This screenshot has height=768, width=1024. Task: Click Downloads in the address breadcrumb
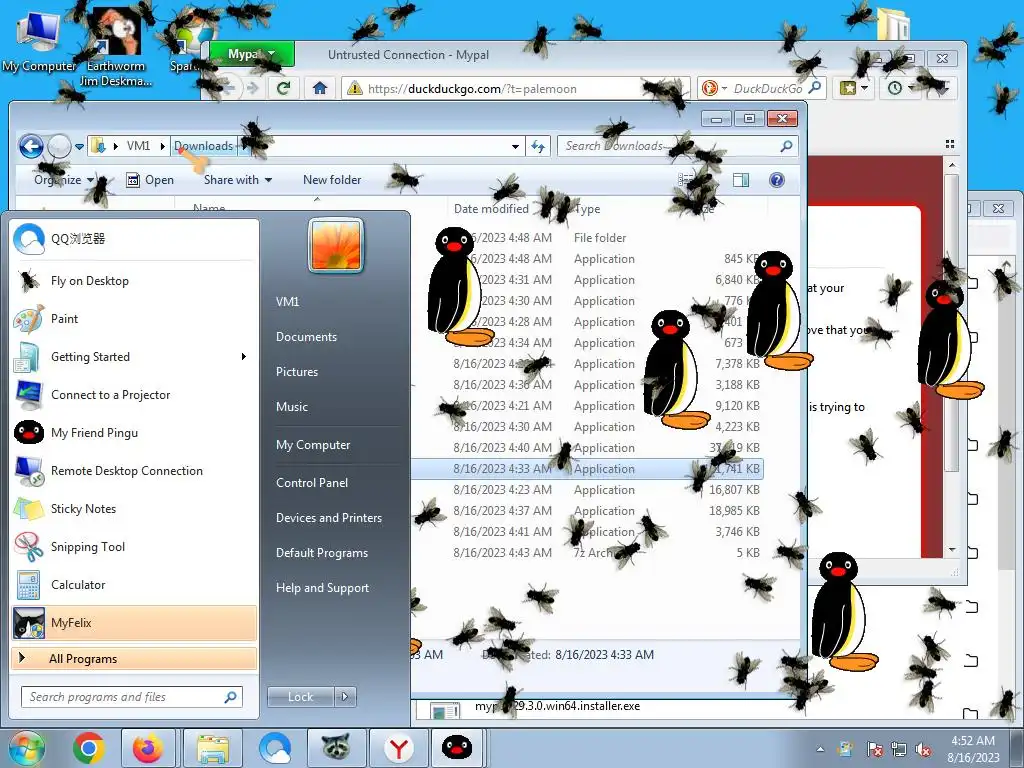[203, 146]
